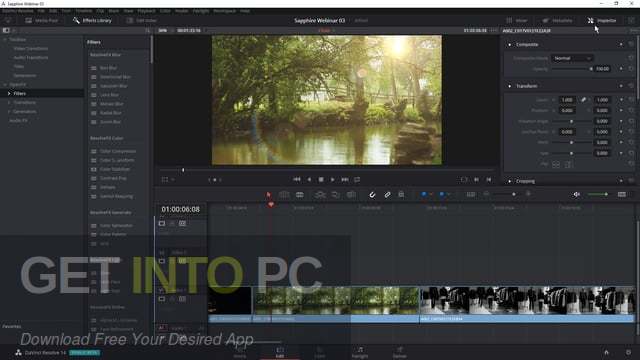Collapse the Toolbox tree node
640x360 pixels.
pos(5,40)
